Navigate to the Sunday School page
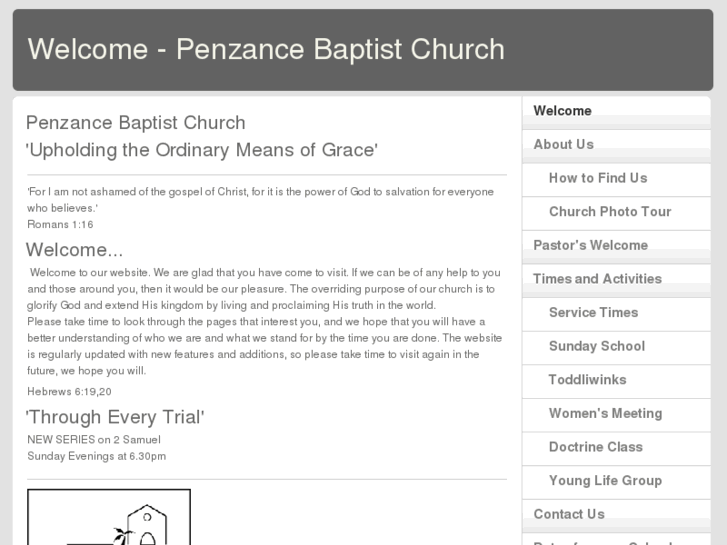The height and width of the screenshot is (545, 727). pos(597,346)
